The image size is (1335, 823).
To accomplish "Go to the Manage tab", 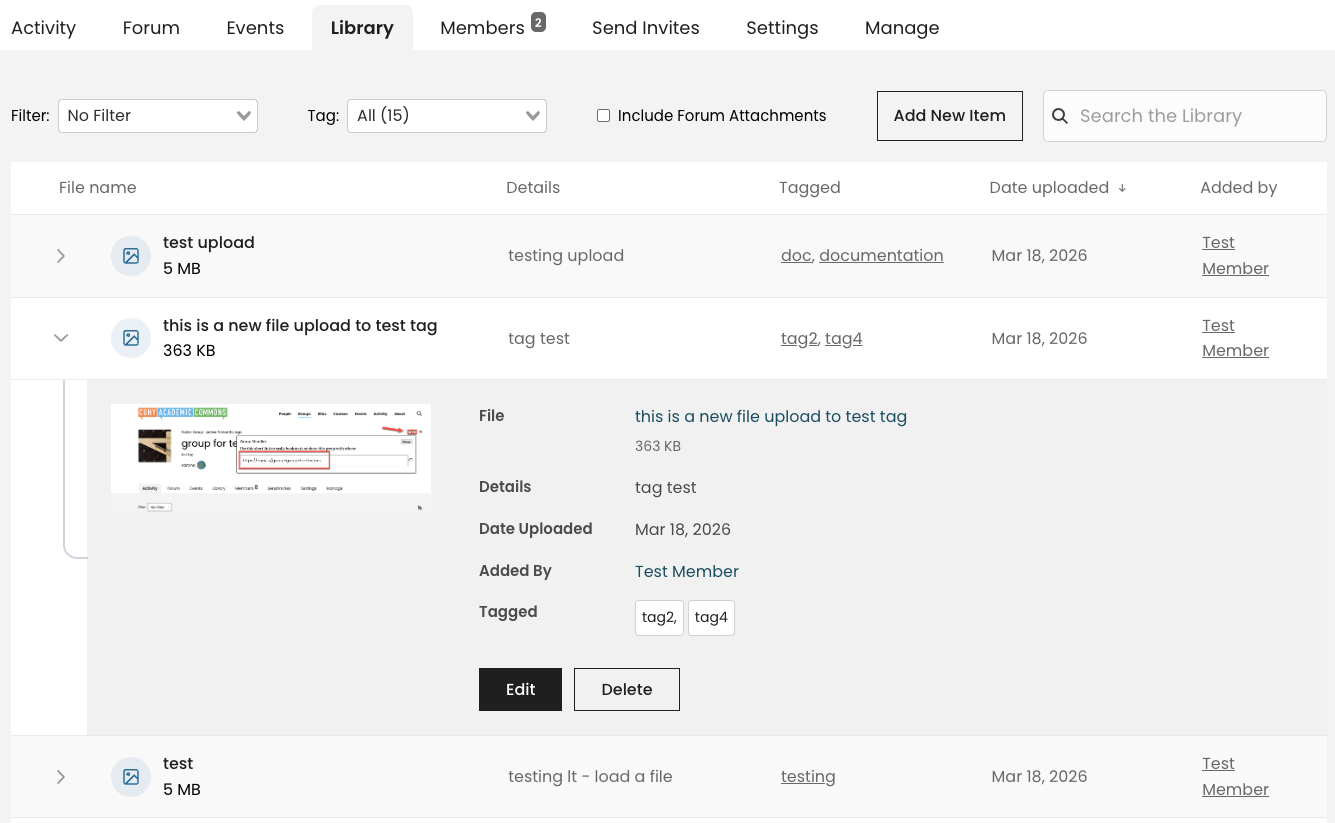I will 902,28.
